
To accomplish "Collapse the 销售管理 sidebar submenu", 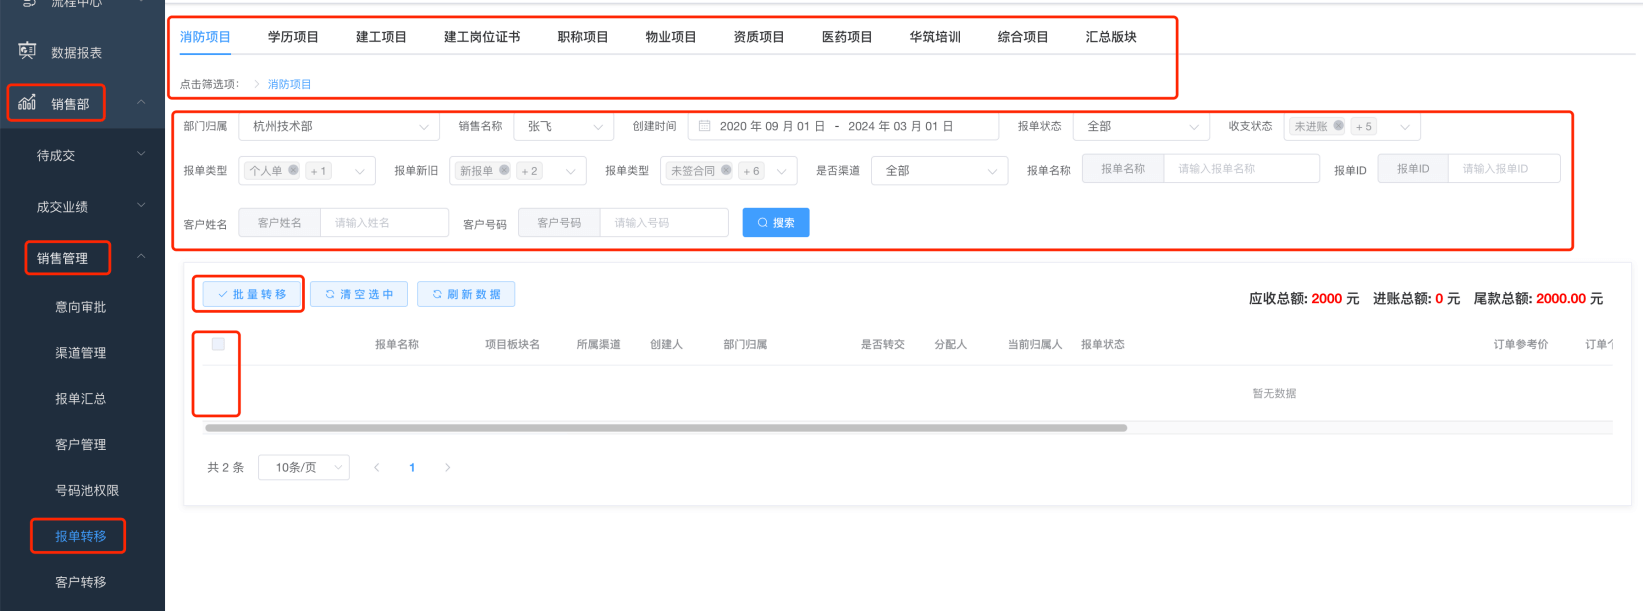I will pyautogui.click(x=141, y=257).
